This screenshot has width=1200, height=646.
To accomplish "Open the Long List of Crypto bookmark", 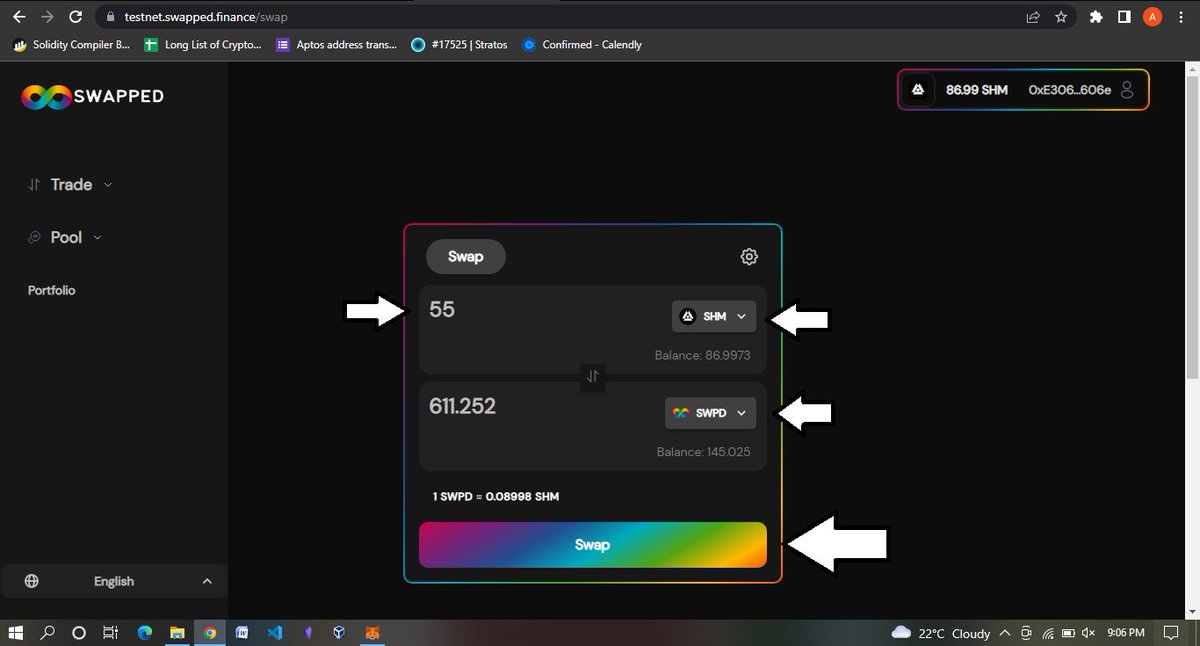I will tap(203, 45).
